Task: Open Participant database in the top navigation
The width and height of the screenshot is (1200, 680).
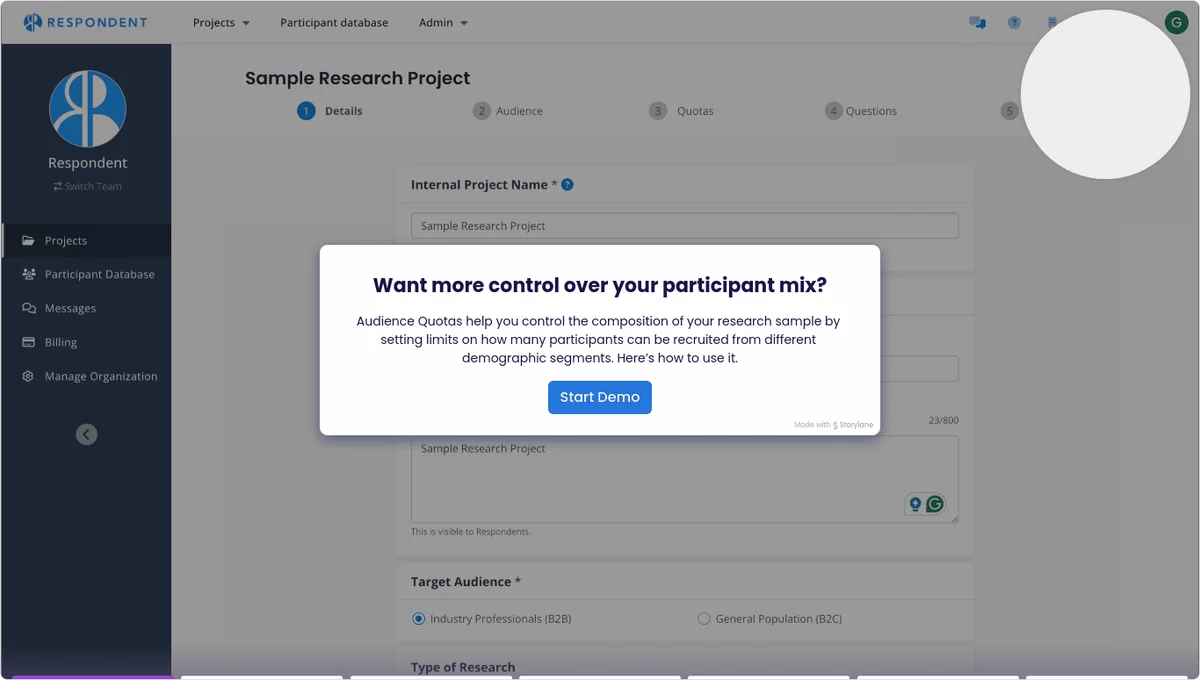Action: [x=334, y=23]
